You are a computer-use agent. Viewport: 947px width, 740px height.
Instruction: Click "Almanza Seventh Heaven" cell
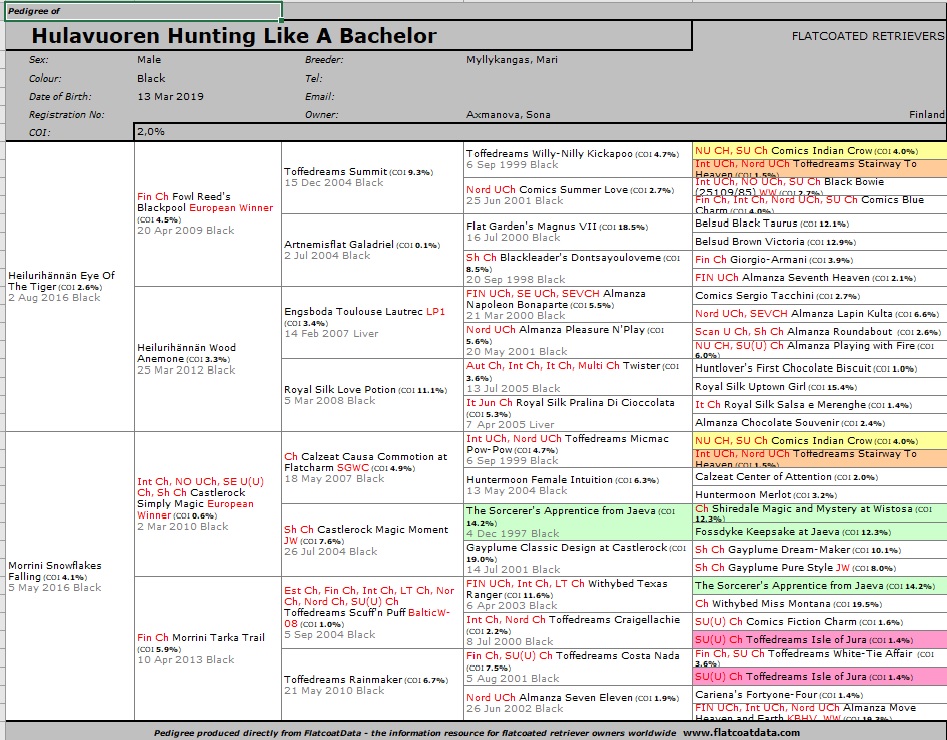click(820, 277)
